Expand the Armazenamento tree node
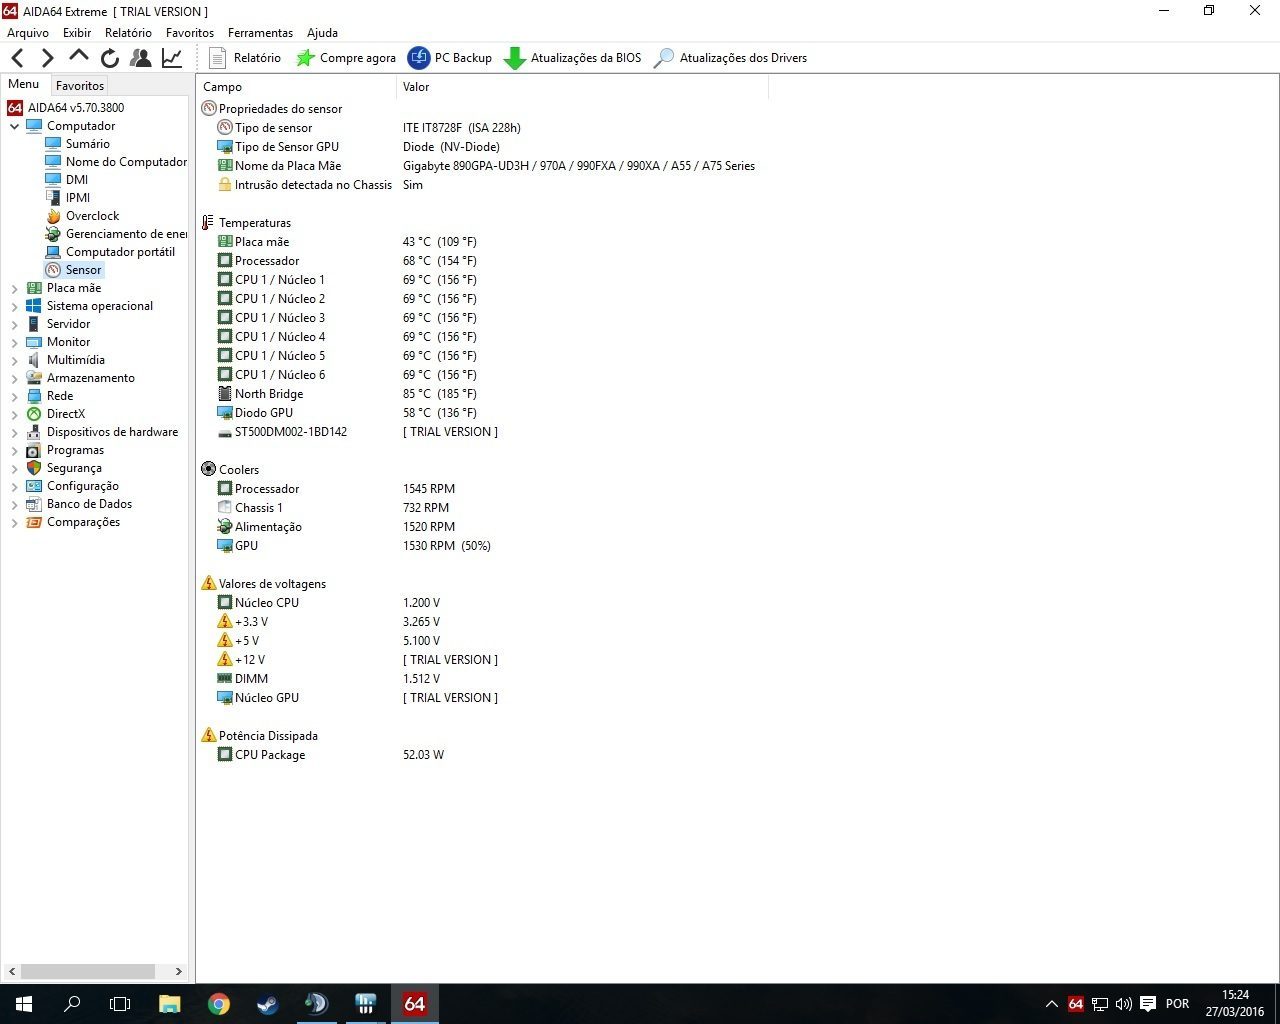The height and width of the screenshot is (1024, 1280). click(x=14, y=378)
